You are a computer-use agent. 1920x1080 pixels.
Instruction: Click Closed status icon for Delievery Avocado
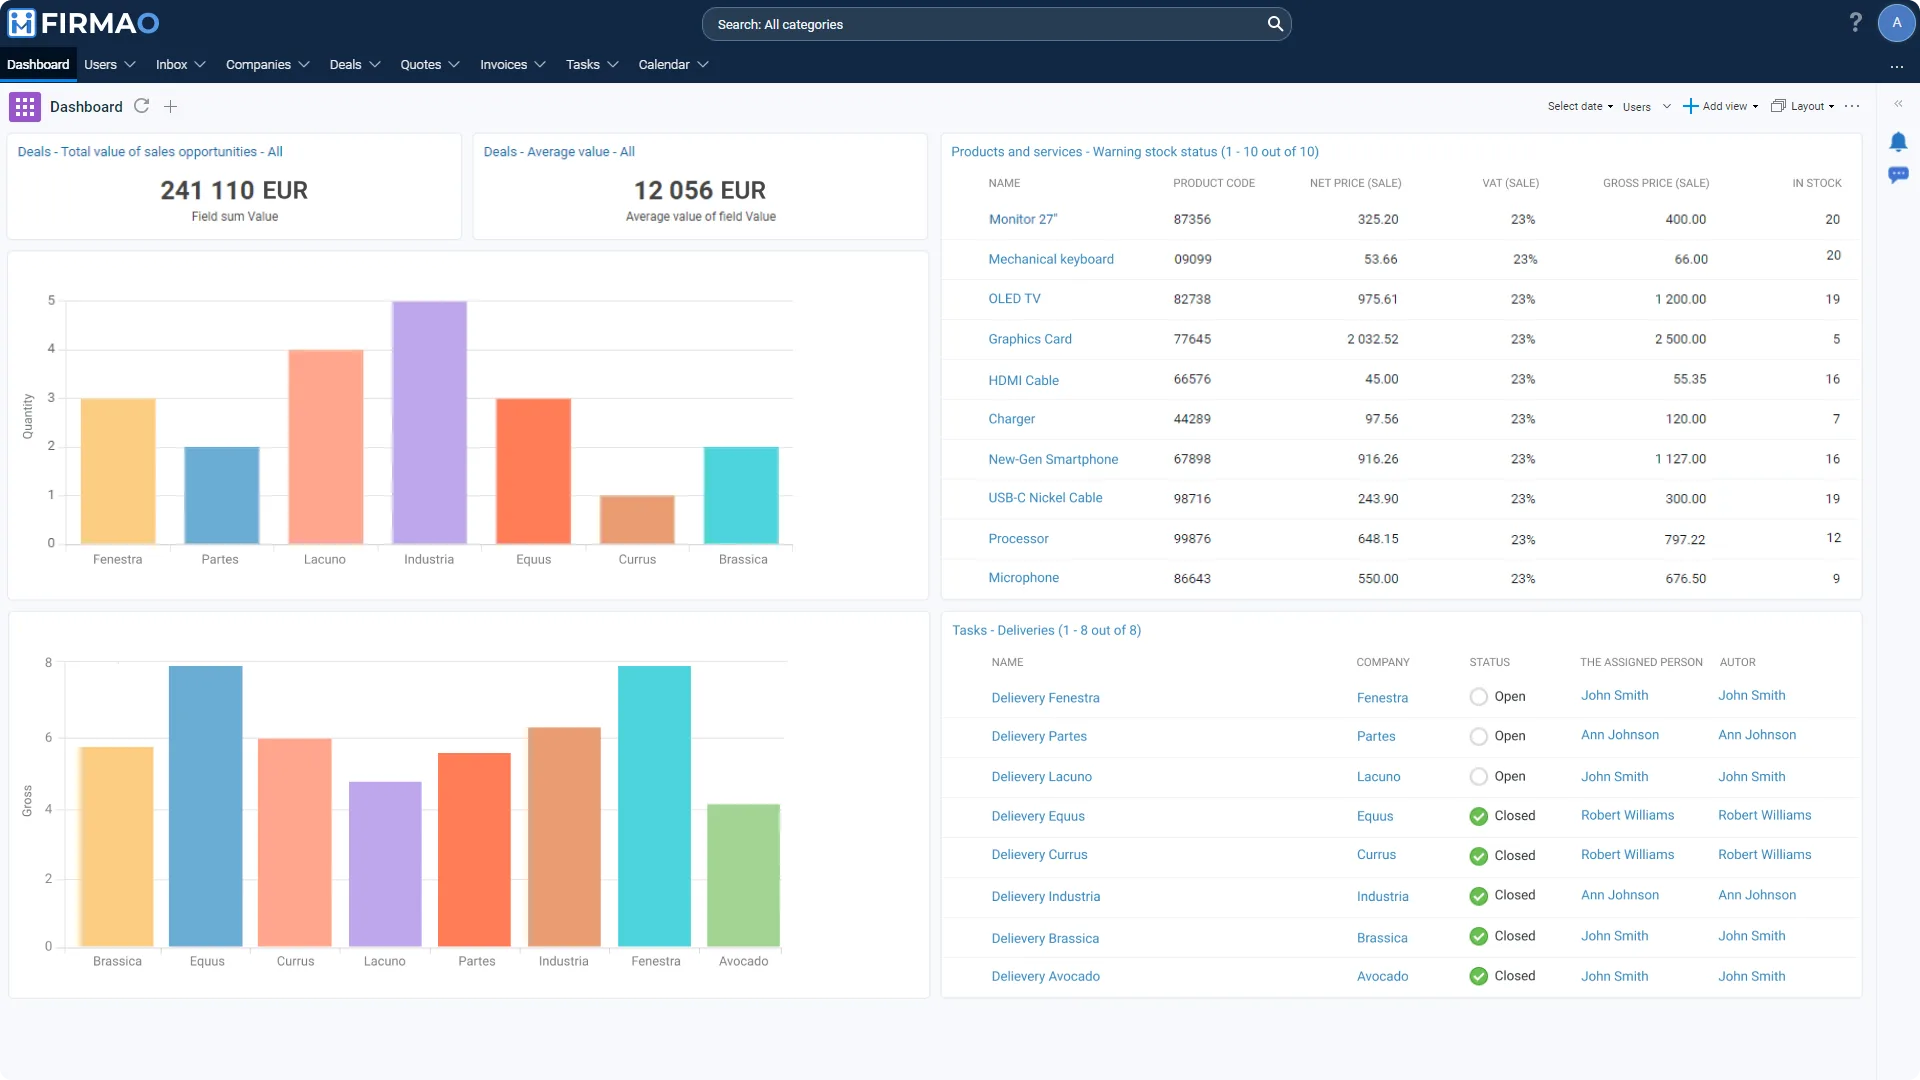click(x=1478, y=976)
